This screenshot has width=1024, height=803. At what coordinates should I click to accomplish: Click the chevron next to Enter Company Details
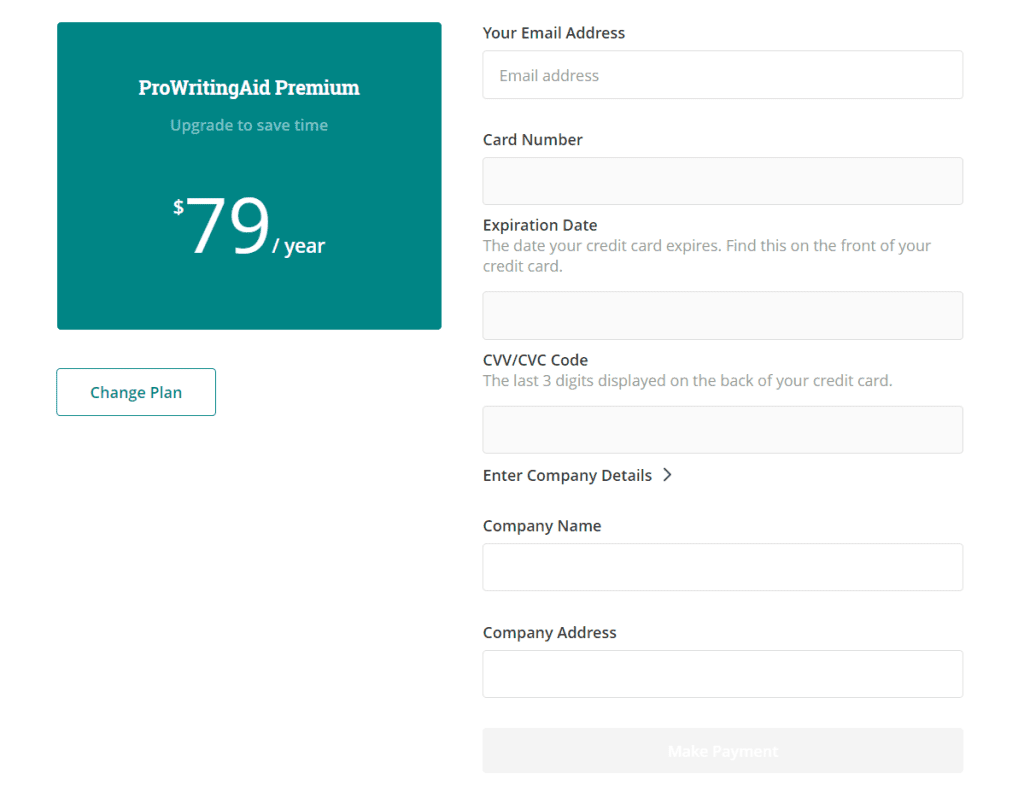pos(667,475)
